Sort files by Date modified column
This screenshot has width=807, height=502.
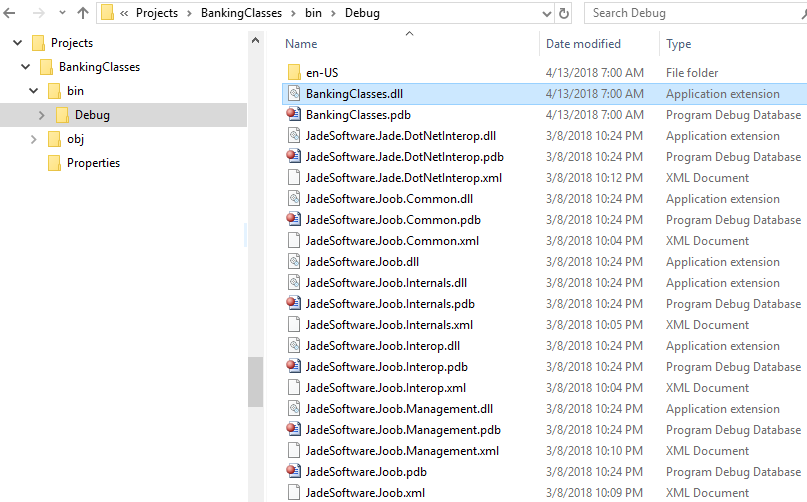click(x=583, y=44)
